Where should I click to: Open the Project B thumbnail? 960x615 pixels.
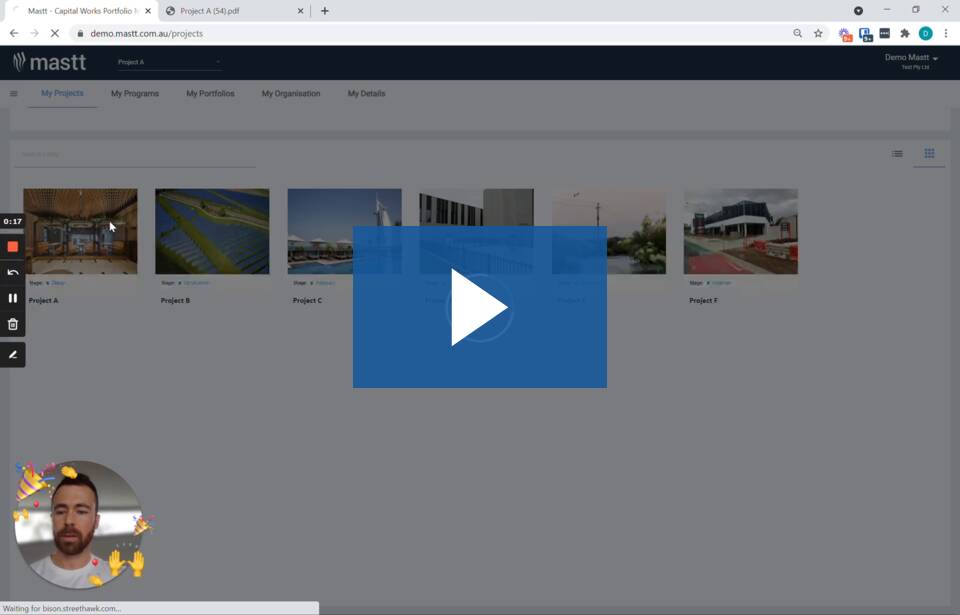(x=212, y=231)
